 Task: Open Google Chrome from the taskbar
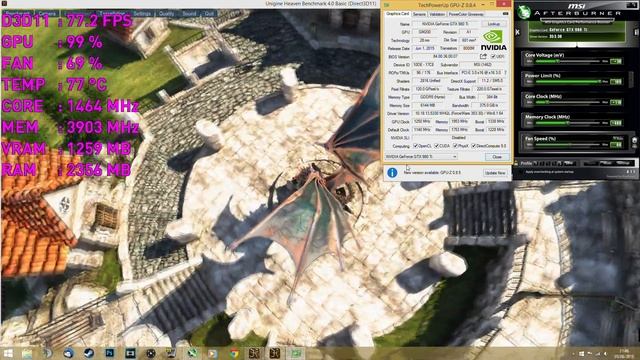coord(234,353)
